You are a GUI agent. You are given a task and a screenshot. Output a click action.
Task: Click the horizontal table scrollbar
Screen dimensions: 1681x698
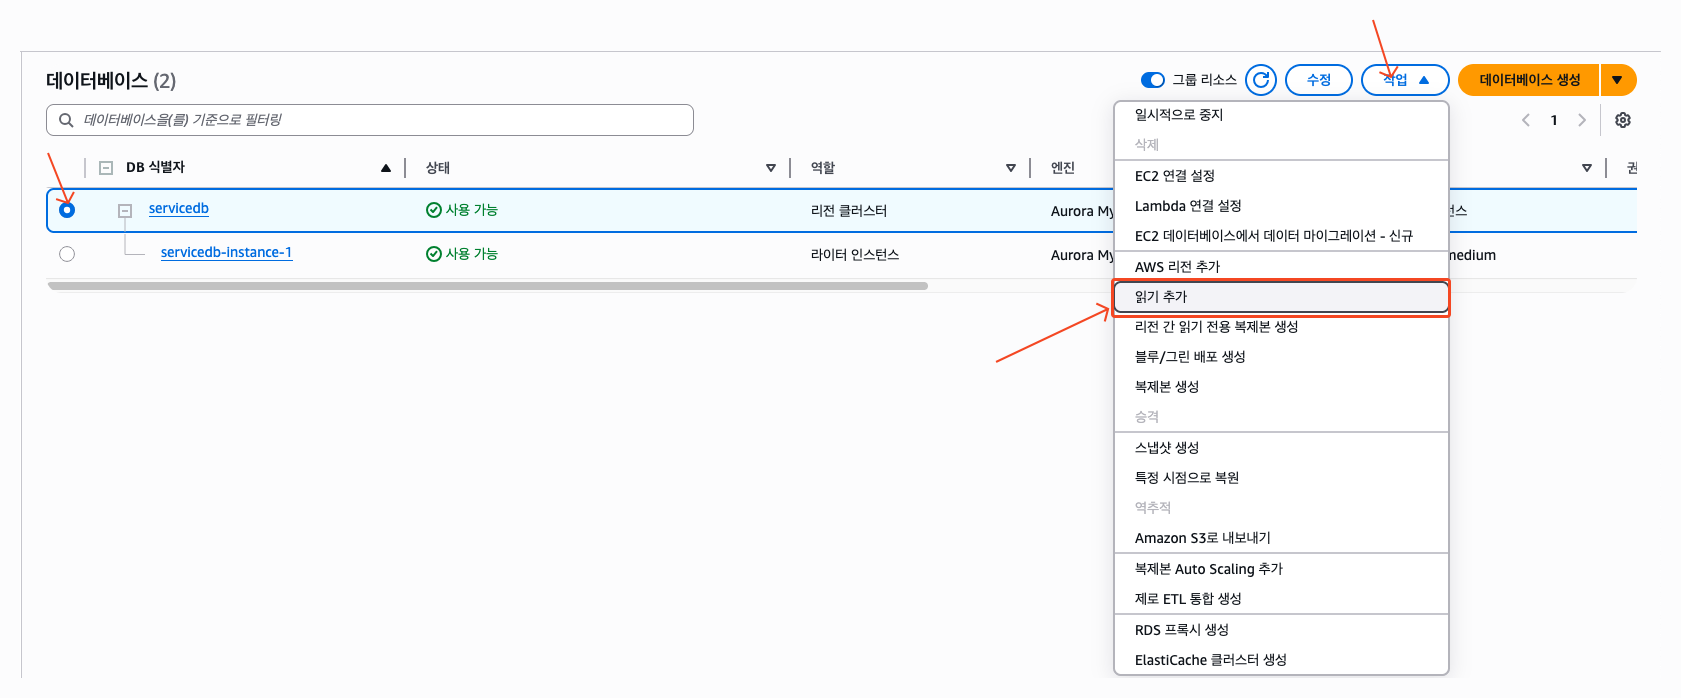point(487,286)
